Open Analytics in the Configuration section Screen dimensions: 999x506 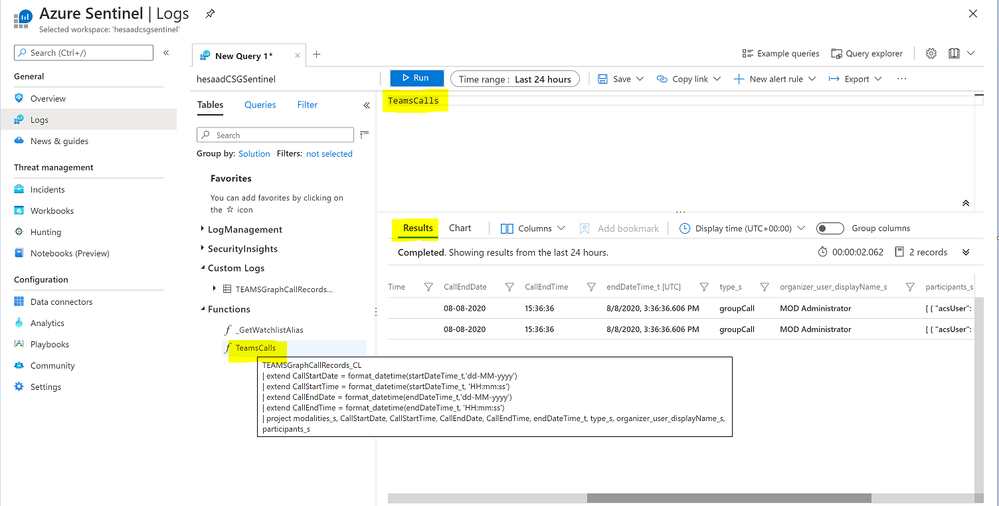click(47, 323)
